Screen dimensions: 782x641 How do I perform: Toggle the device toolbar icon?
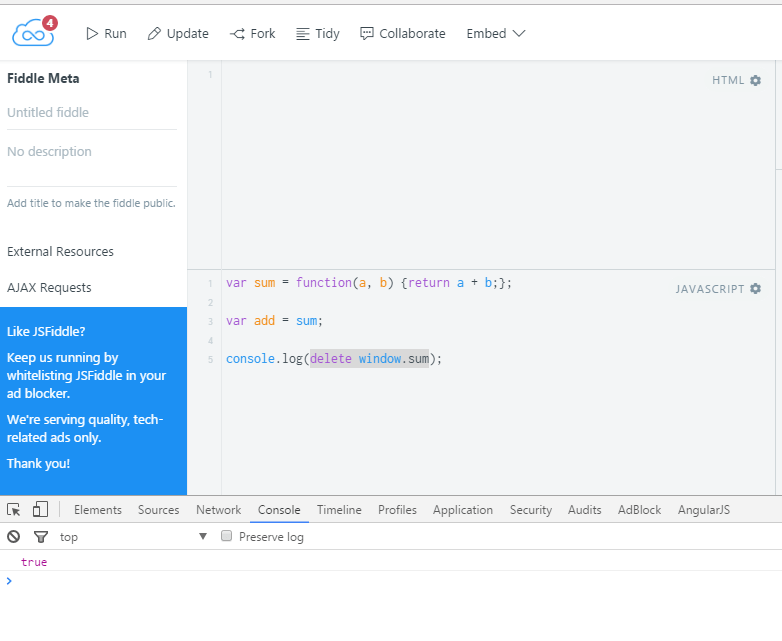(40, 509)
